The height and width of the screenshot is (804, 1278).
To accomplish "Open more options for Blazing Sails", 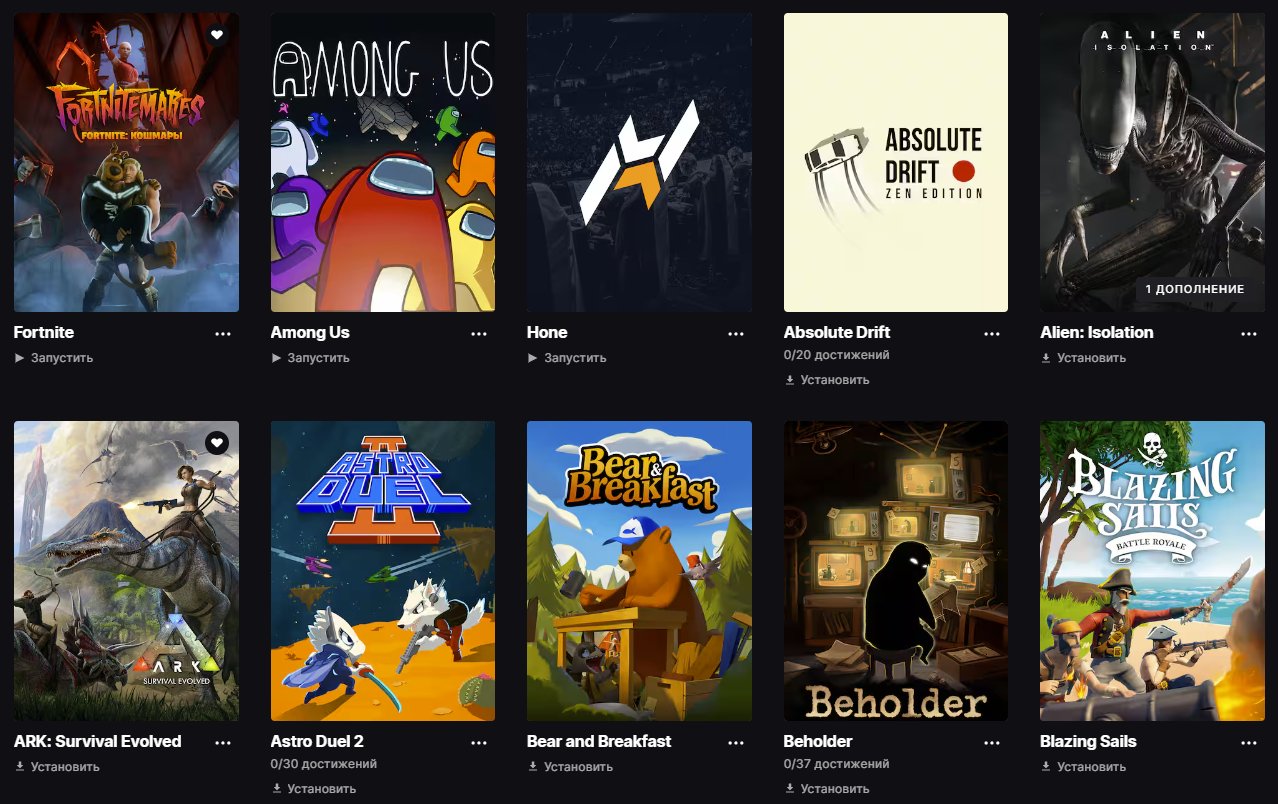I will pyautogui.click(x=1249, y=742).
